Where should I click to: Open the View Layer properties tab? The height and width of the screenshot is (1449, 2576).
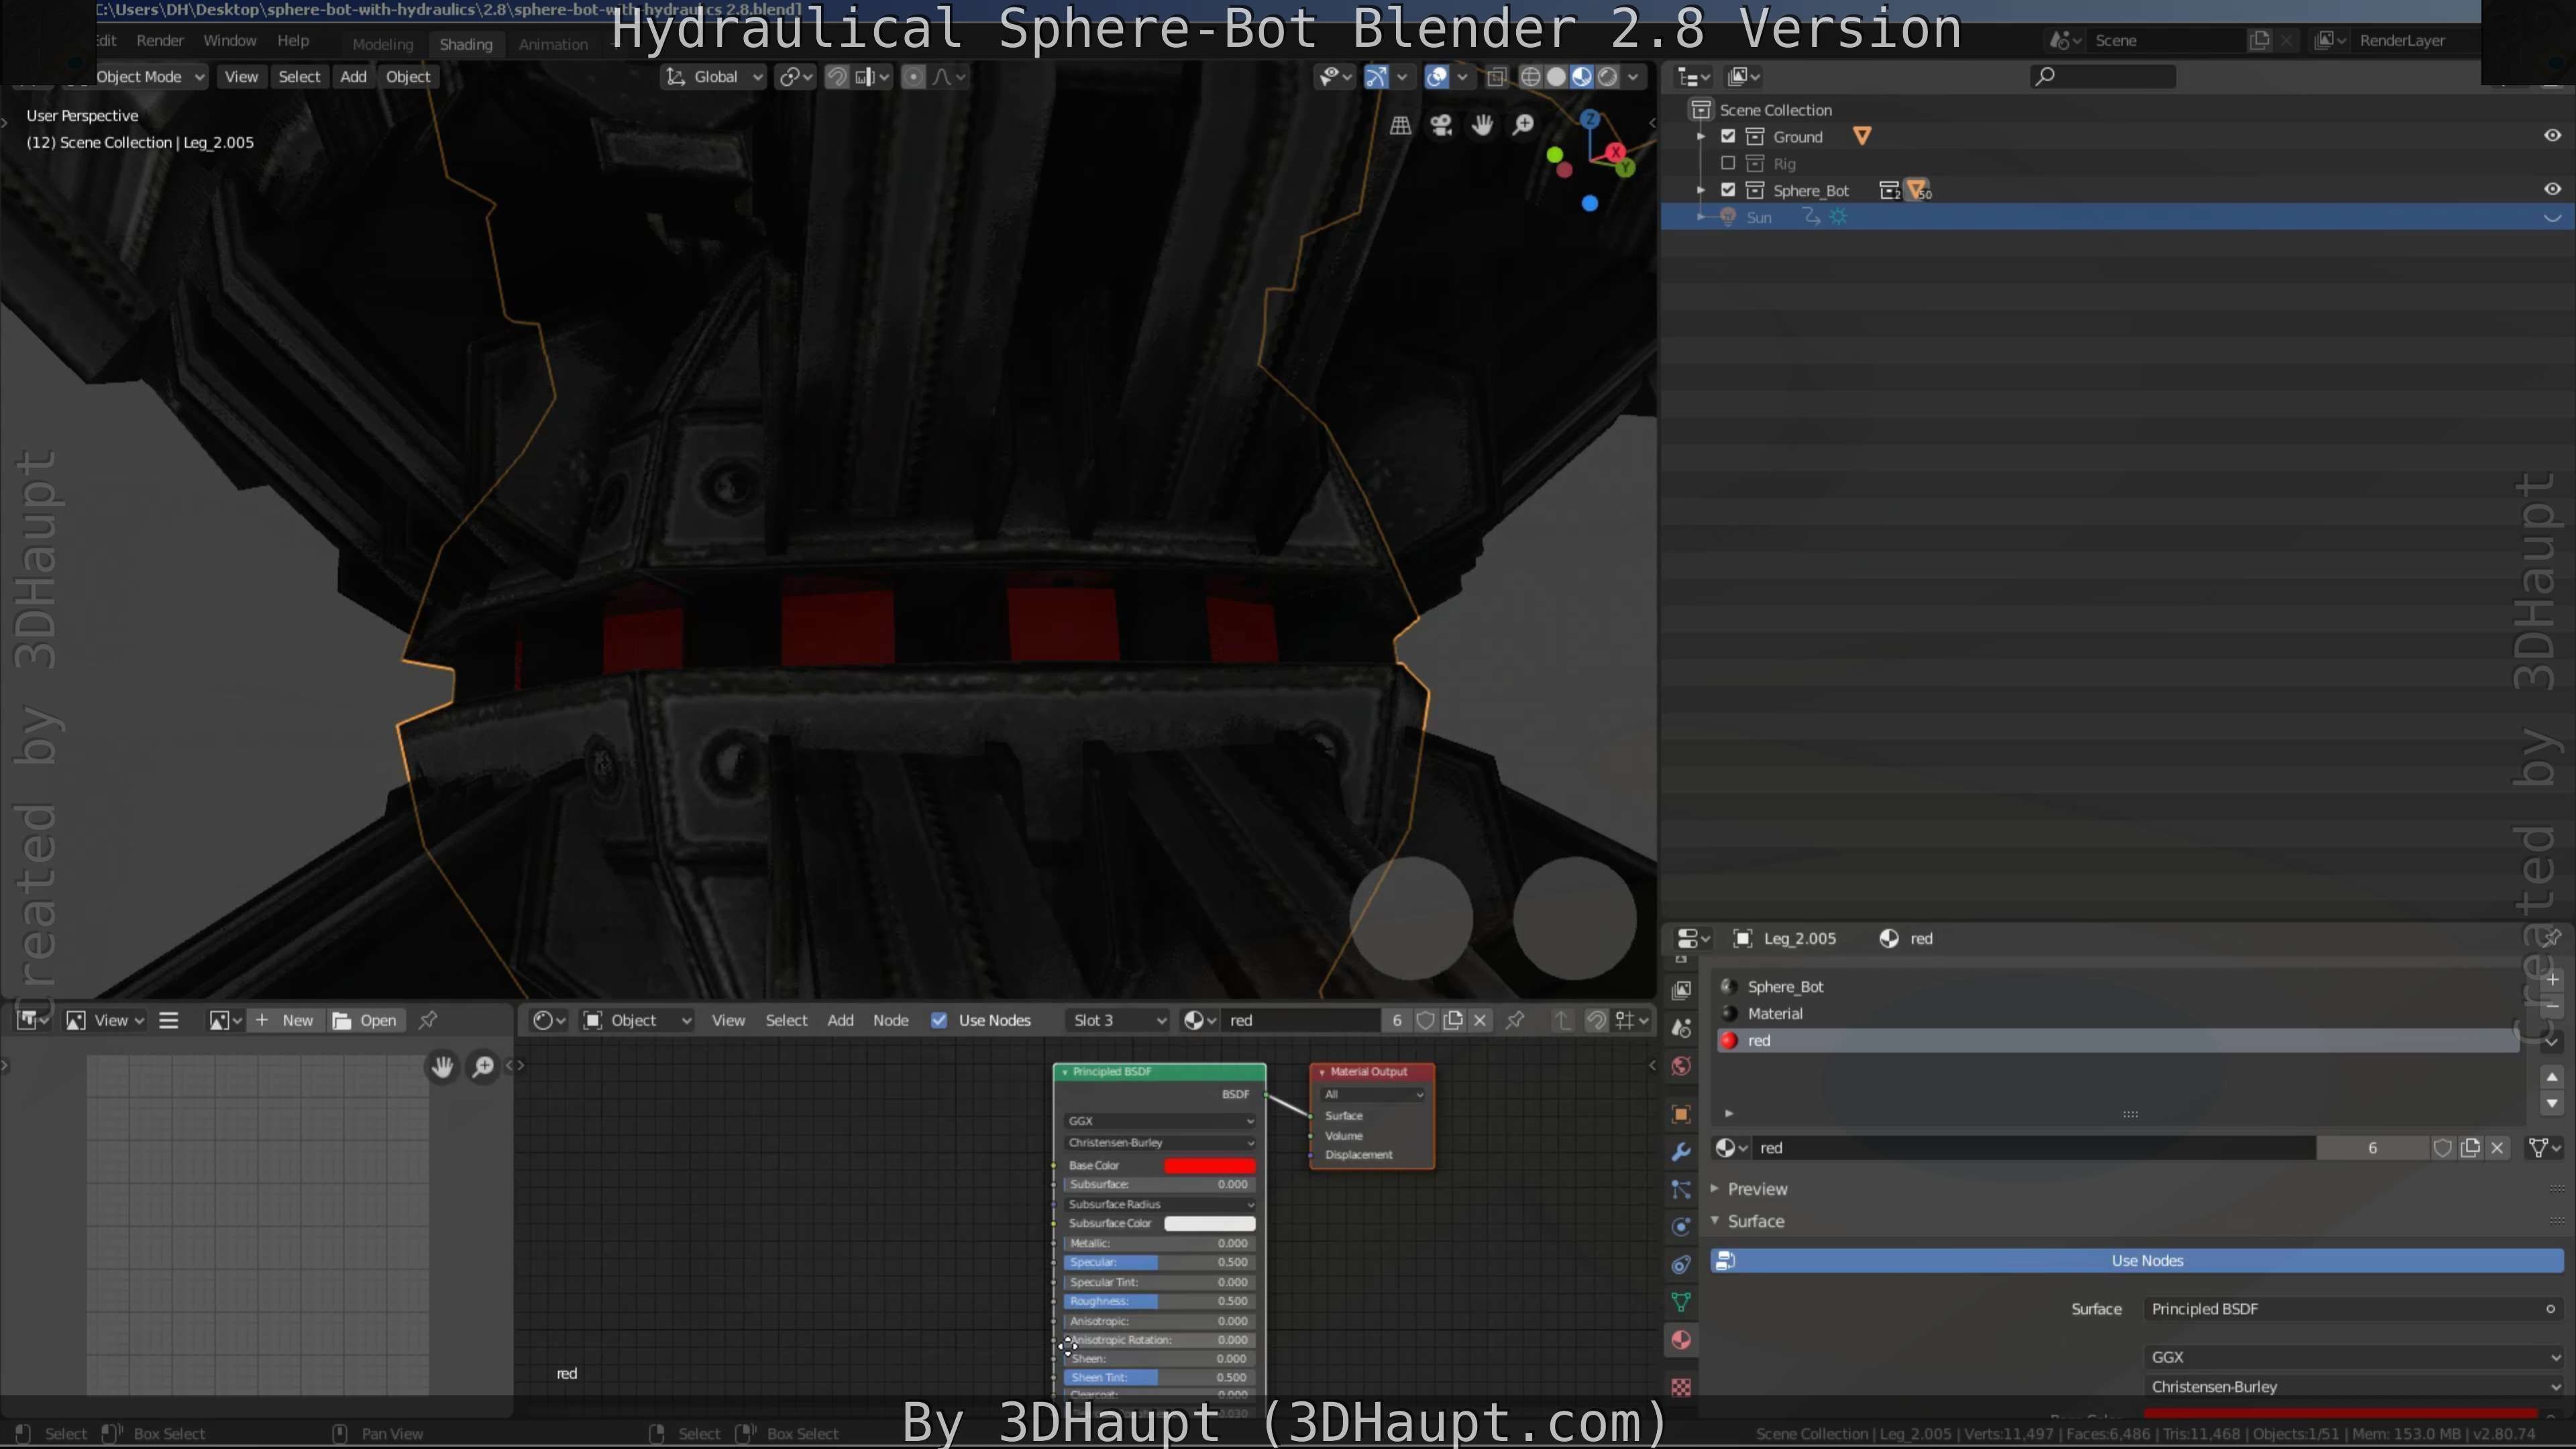(x=1681, y=990)
